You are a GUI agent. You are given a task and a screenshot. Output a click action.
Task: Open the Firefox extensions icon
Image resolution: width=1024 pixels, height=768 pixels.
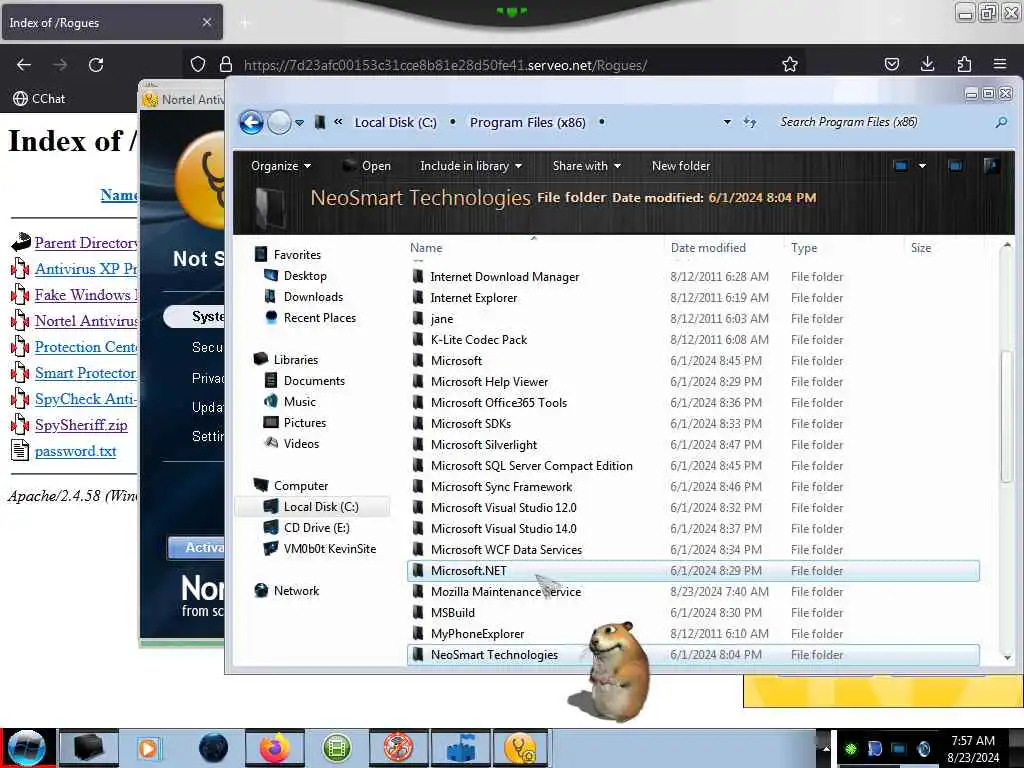(x=964, y=64)
